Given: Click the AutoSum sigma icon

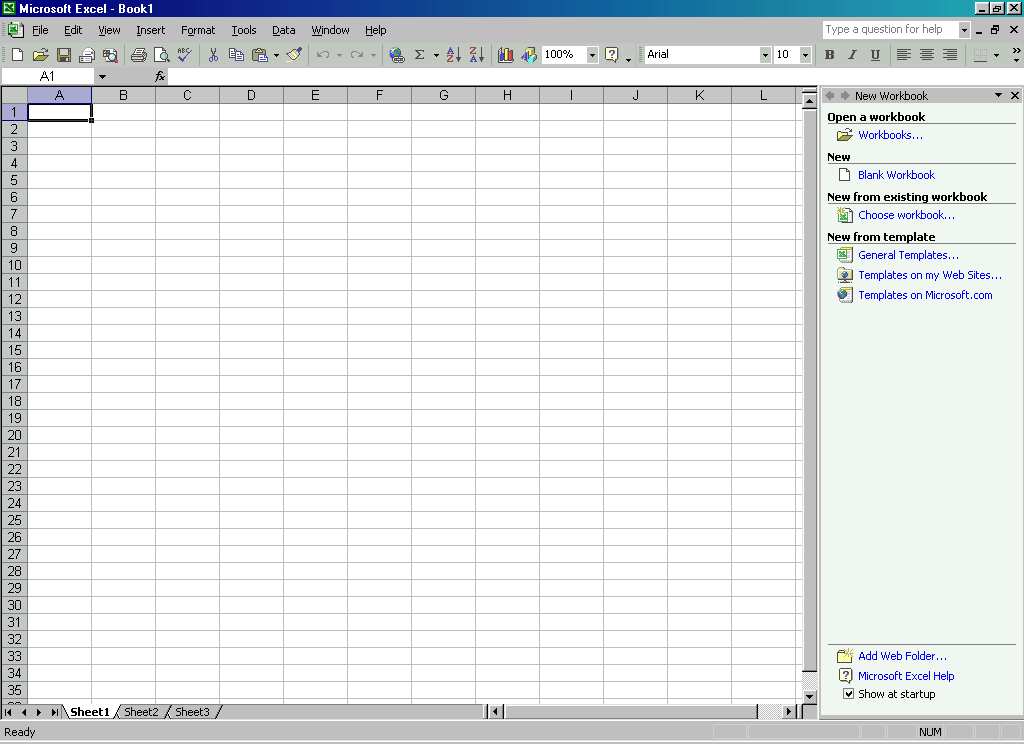Looking at the screenshot, I should coord(419,55).
